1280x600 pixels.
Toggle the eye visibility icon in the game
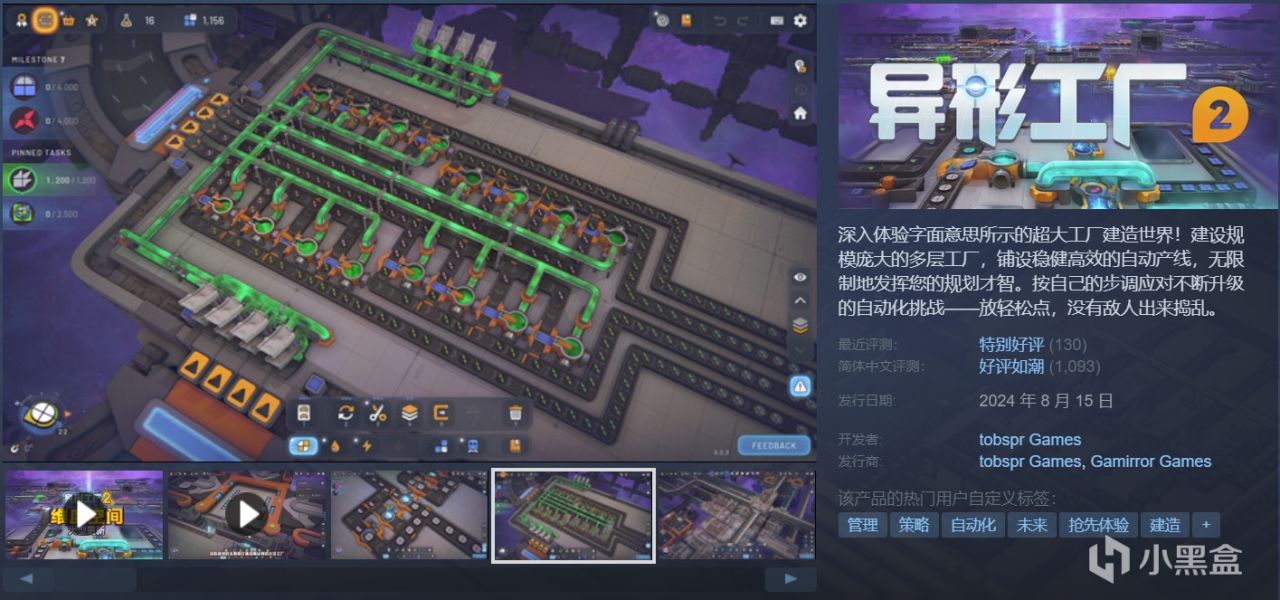pos(800,277)
